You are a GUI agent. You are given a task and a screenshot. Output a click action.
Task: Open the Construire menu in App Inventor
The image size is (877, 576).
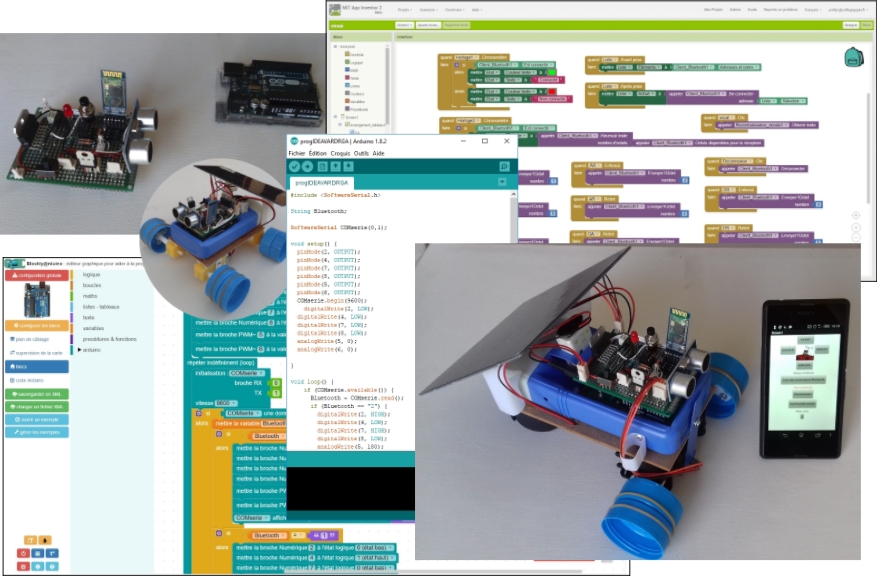453,10
